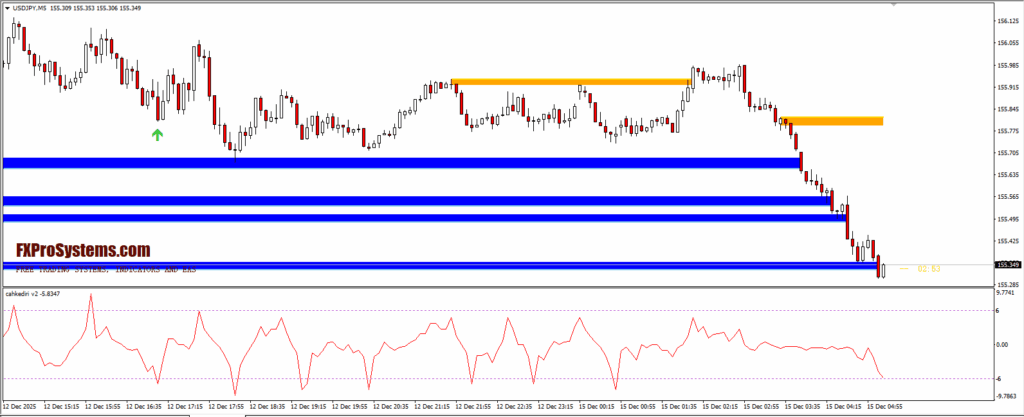Click the FXProSystems.com watermark link
Screen dimensions: 1024x417
(82, 249)
